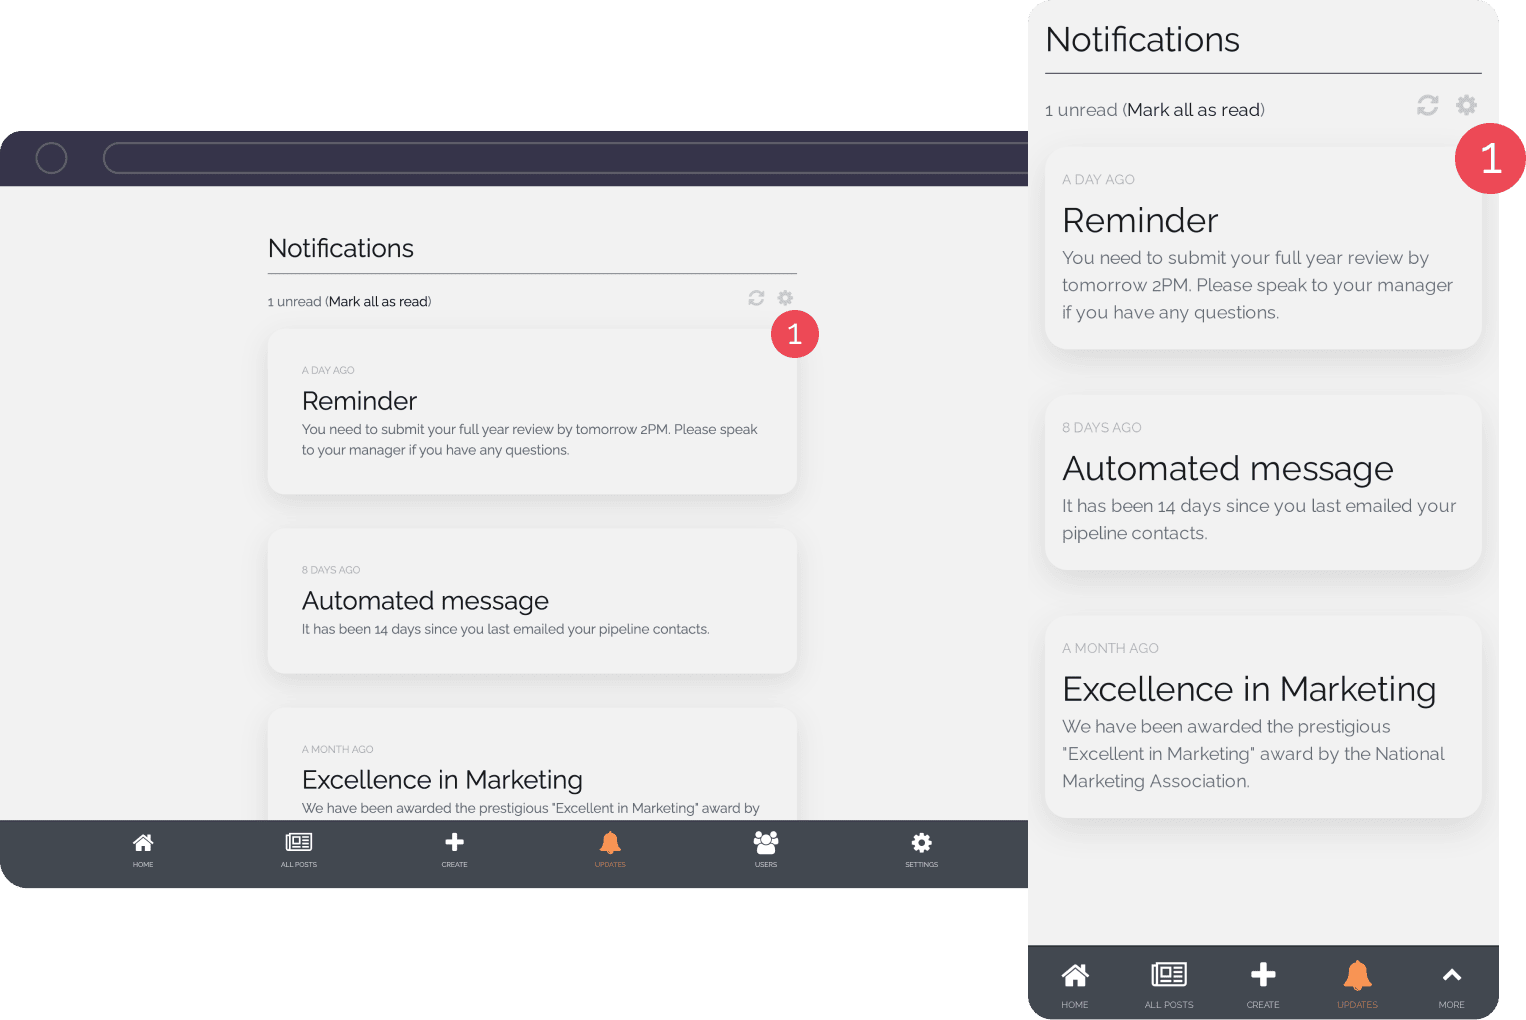Click Mark all as read in desktop view
This screenshot has height=1020, width=1526.
(x=379, y=301)
